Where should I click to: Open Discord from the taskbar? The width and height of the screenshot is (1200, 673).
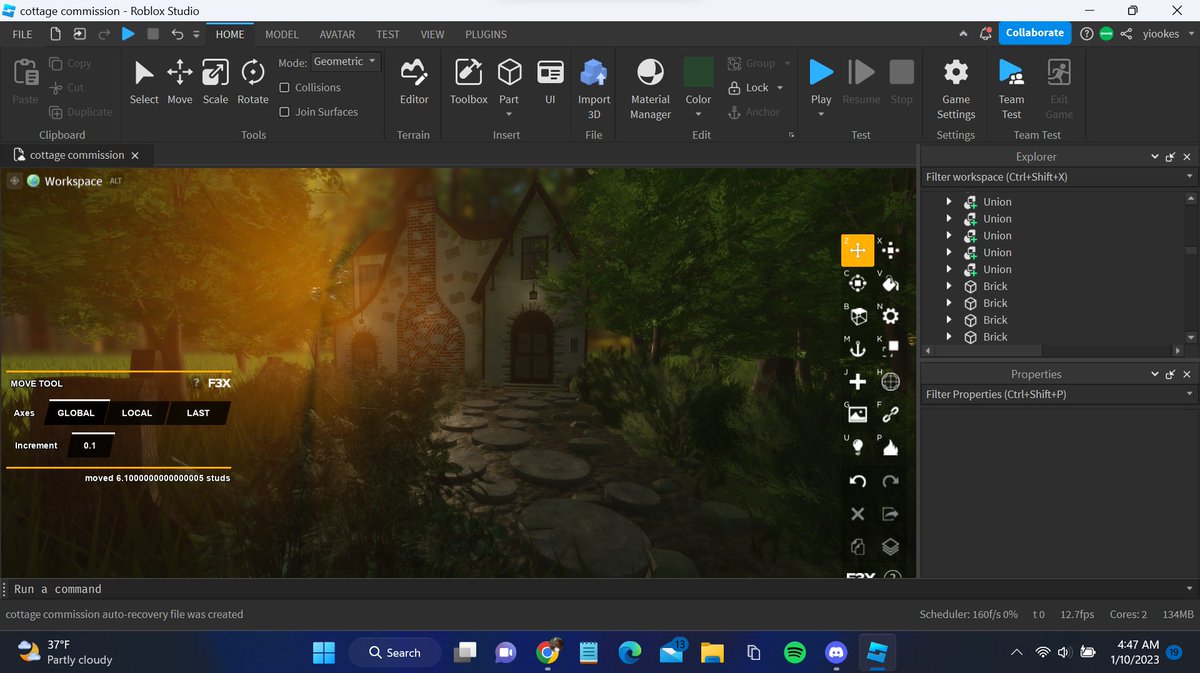tap(836, 653)
